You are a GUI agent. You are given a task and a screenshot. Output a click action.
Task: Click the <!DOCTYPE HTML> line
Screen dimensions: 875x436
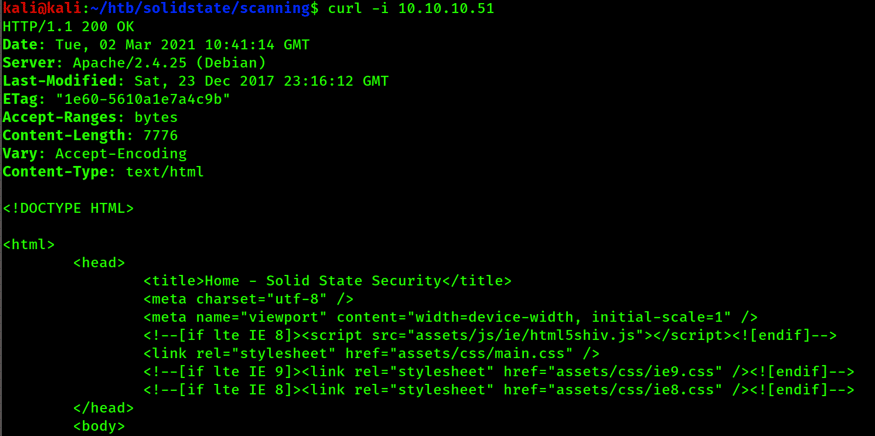(x=68, y=208)
